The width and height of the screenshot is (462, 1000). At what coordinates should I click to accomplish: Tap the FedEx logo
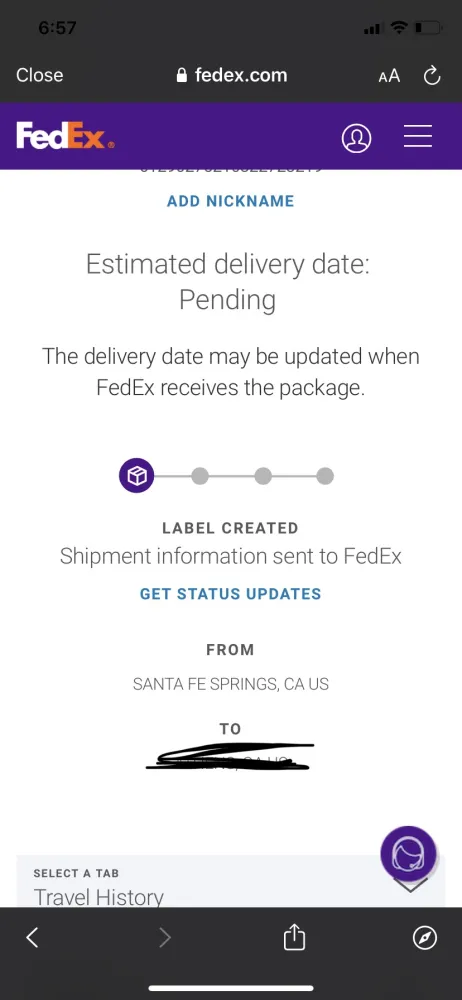click(66, 136)
